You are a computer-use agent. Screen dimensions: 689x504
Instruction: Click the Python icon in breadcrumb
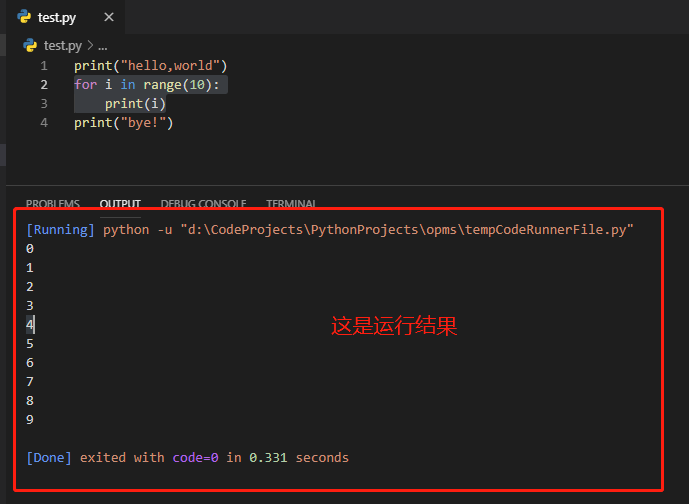click(x=30, y=45)
